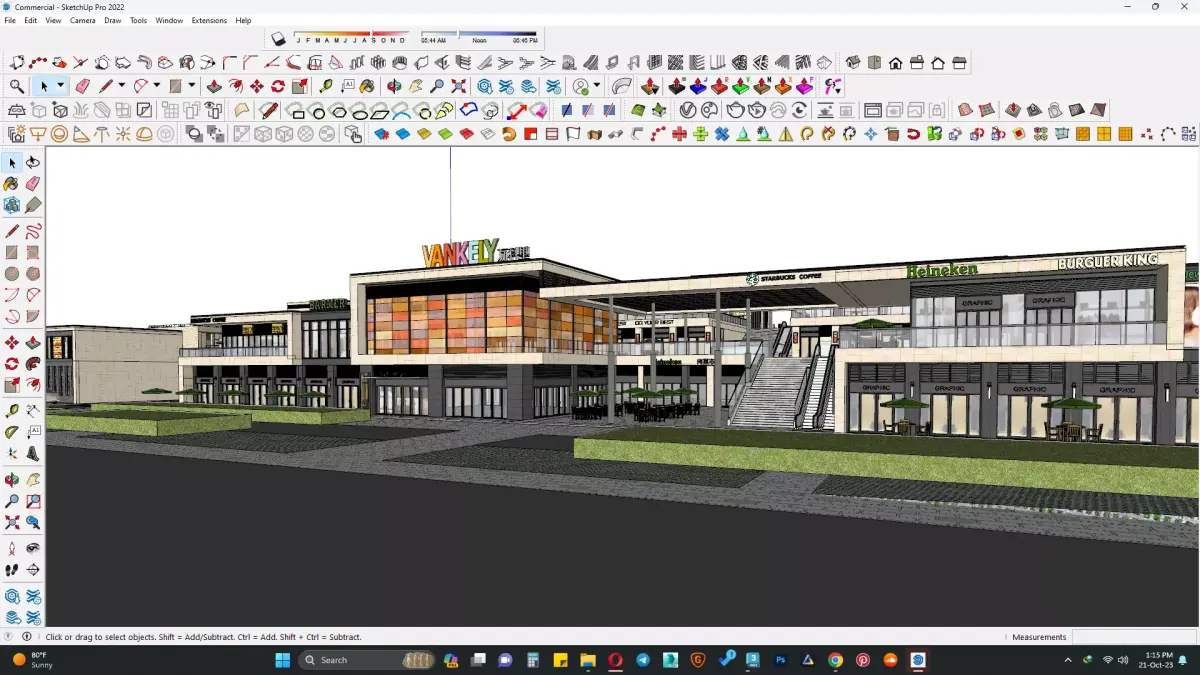Open the Camera menu
This screenshot has height=675, width=1200.
coord(83,20)
